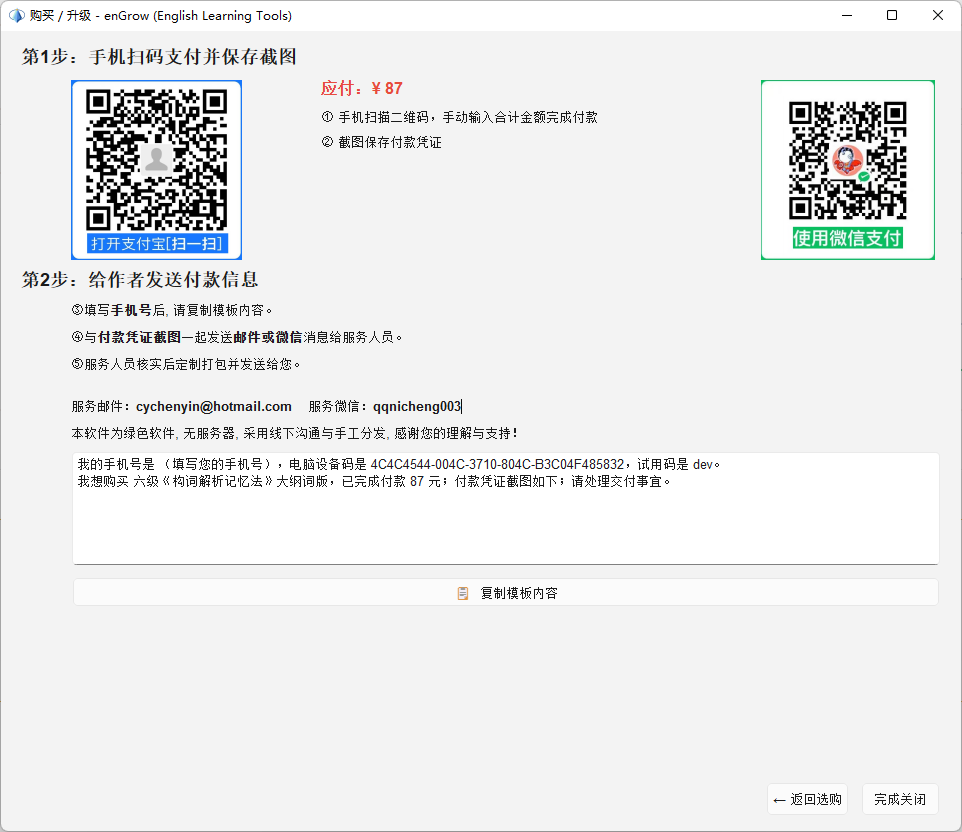Click the WeChat Pay QR code image
Viewport: 962px width, 832px height.
[x=847, y=169]
